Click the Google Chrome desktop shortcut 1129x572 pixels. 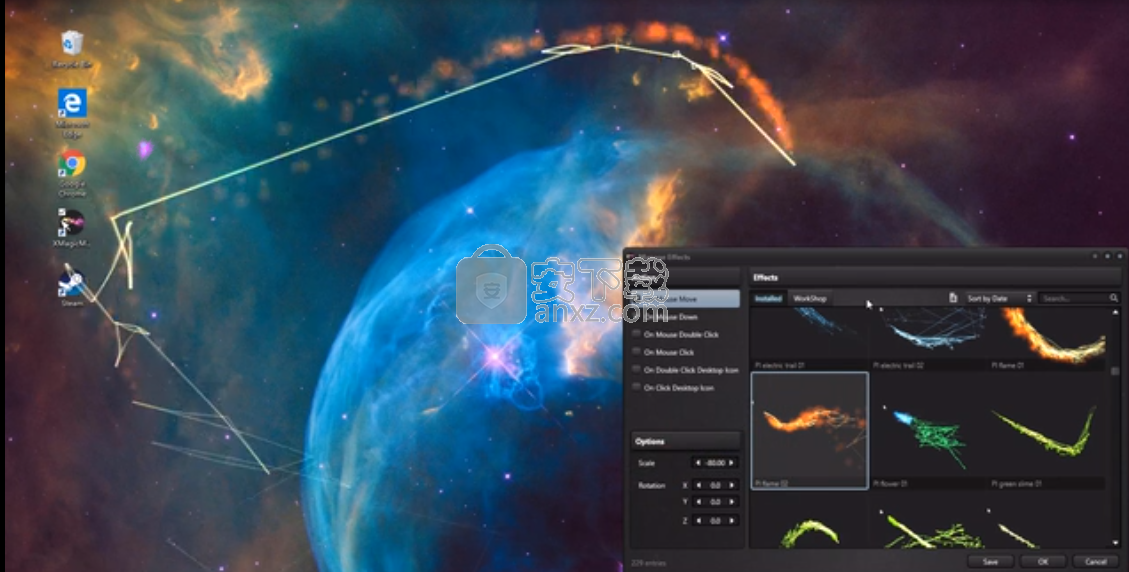(72, 164)
